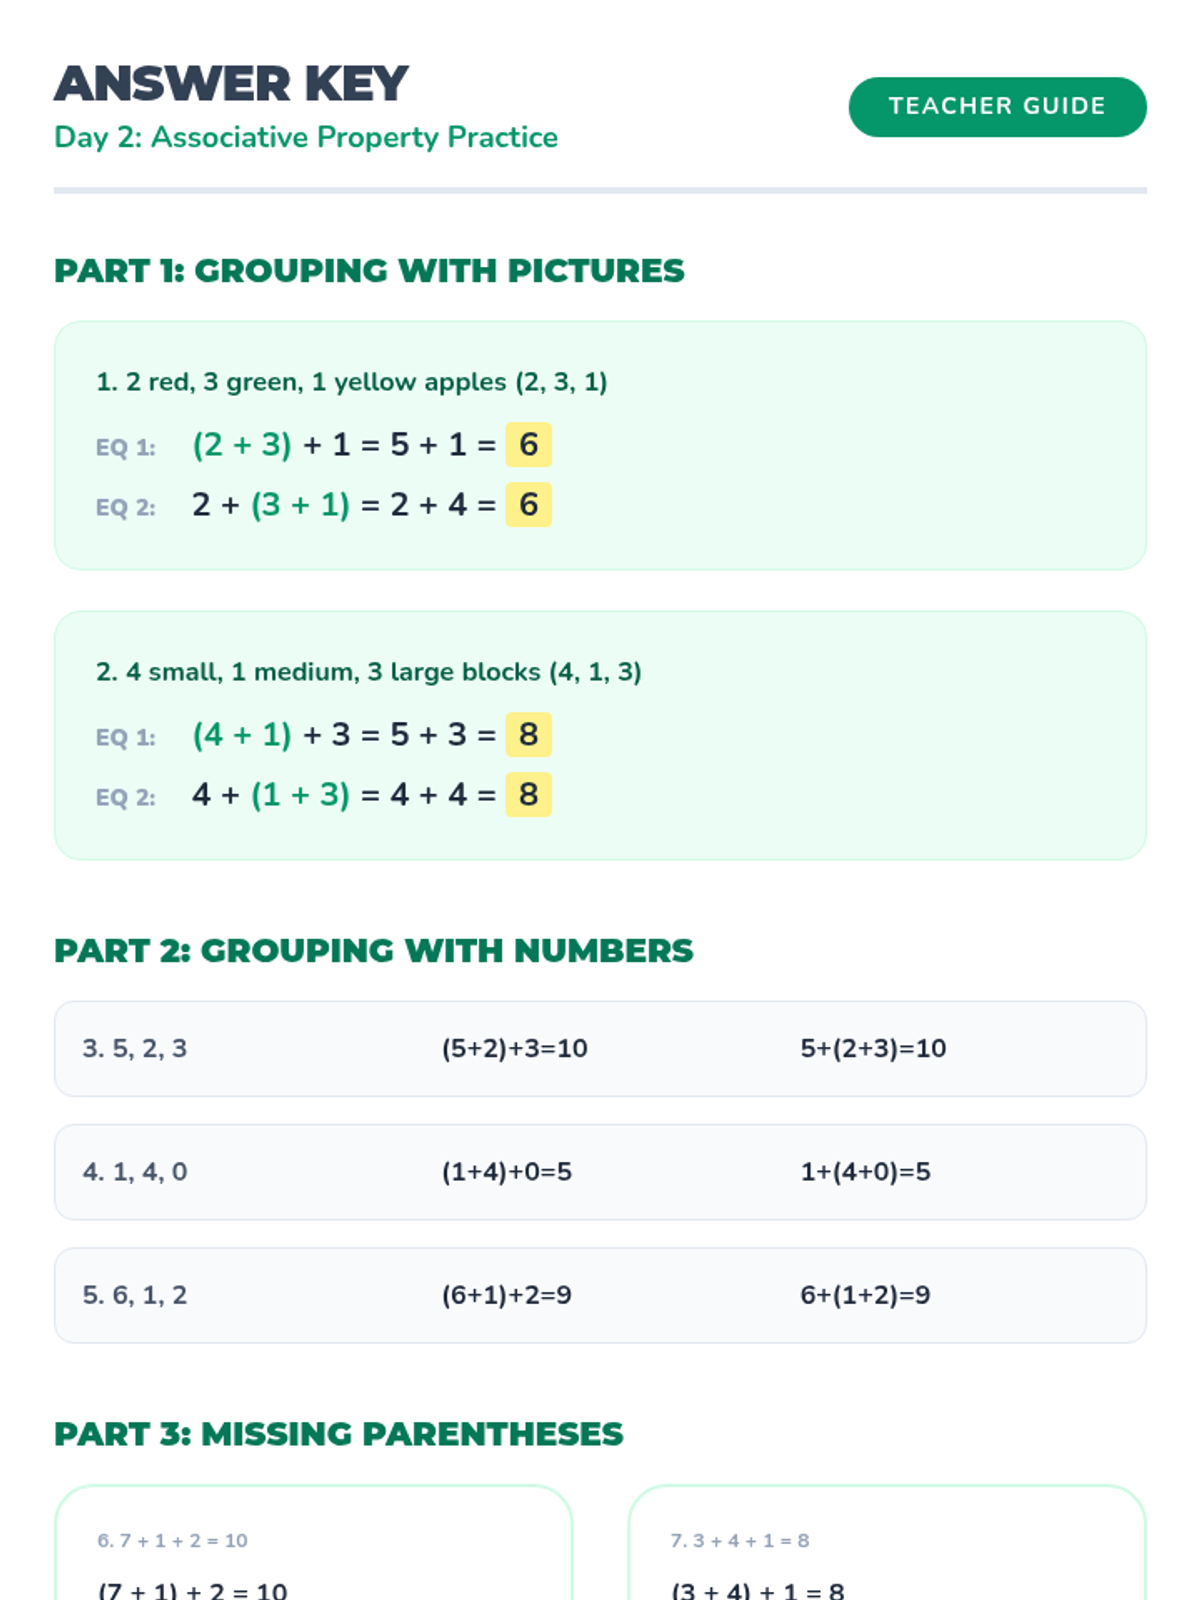Screen dimensions: 1200x1600
Task: Select the Part 1: Grouping with Pictures heading
Action: (x=369, y=270)
